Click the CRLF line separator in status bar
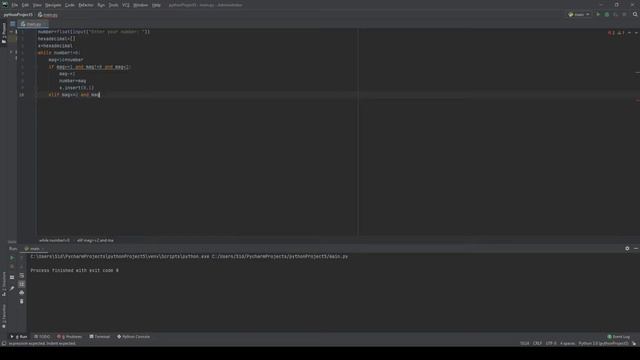 (538, 344)
